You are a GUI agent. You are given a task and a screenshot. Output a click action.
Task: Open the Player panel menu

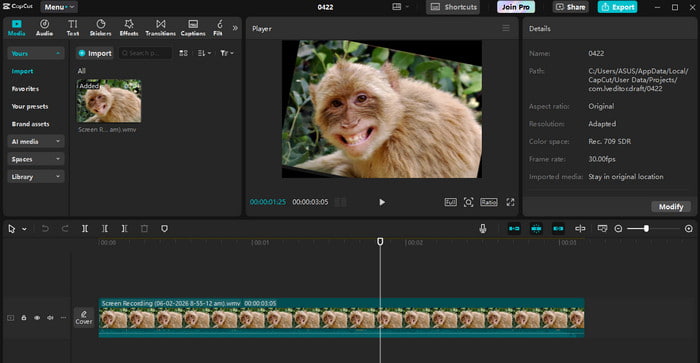click(x=506, y=29)
